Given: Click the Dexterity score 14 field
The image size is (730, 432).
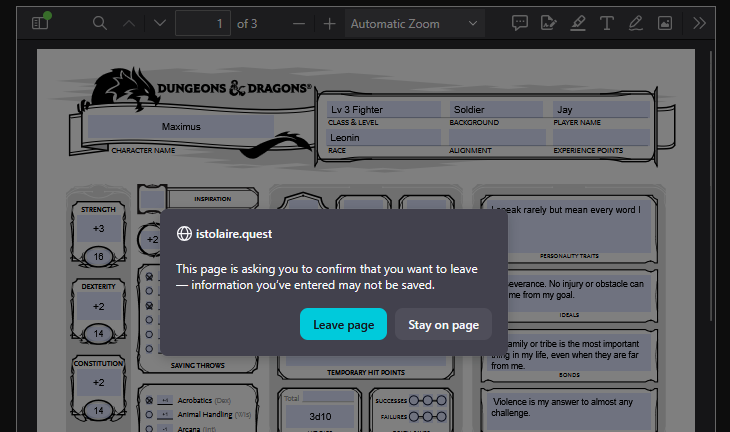Looking at the screenshot, I should click(98, 334).
